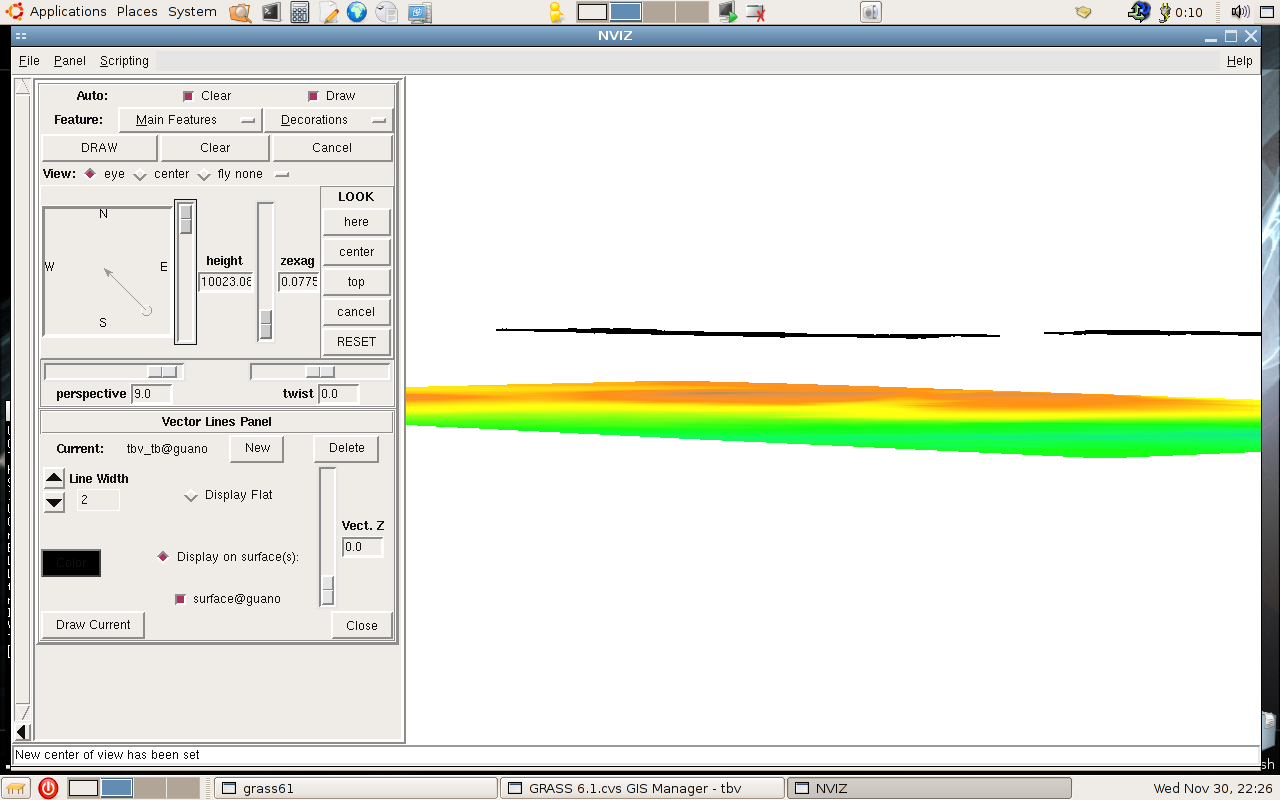The image size is (1280, 800).
Task: Click the New vector button
Action: tap(257, 448)
